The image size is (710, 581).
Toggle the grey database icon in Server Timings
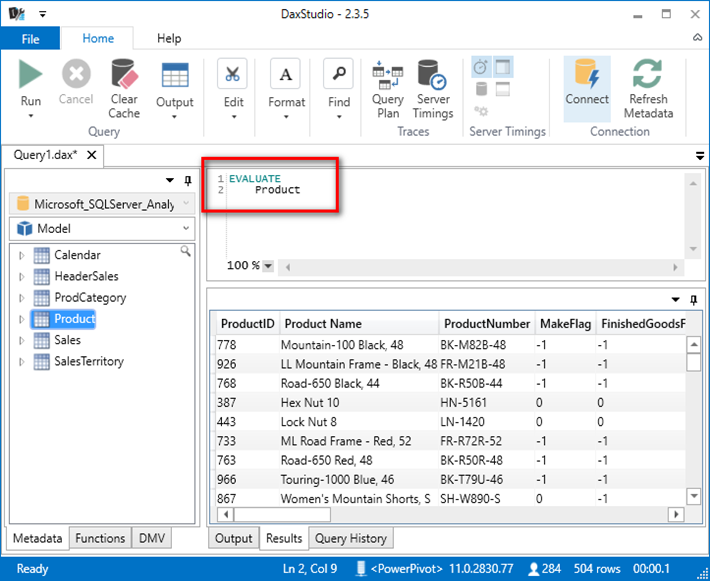(x=482, y=89)
